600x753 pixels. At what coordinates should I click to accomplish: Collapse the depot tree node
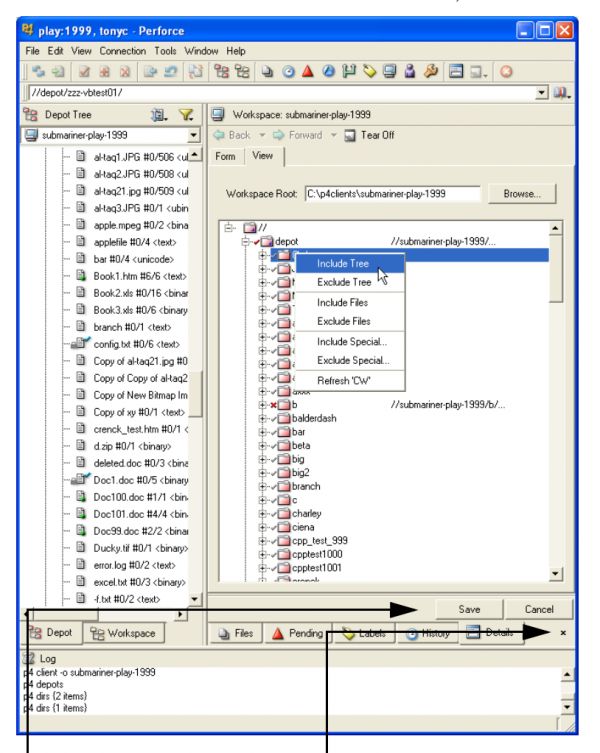tap(245, 241)
